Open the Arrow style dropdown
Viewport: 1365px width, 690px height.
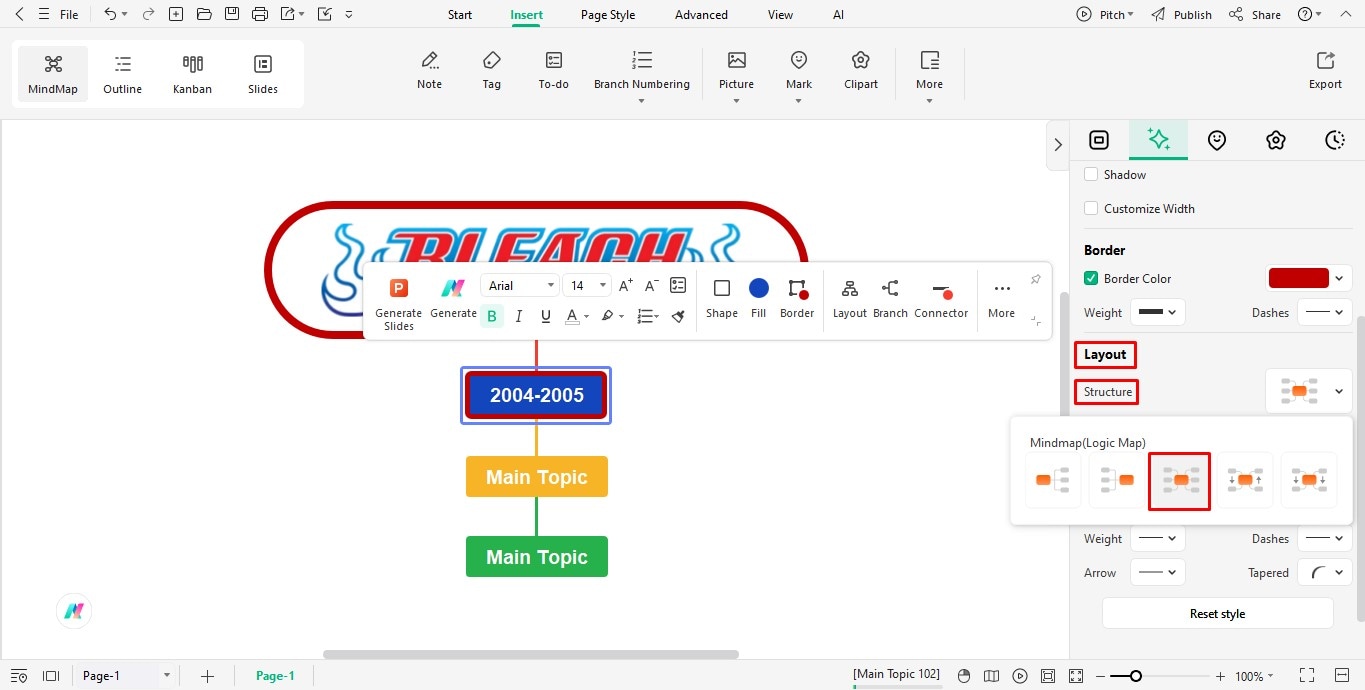pyautogui.click(x=1158, y=572)
